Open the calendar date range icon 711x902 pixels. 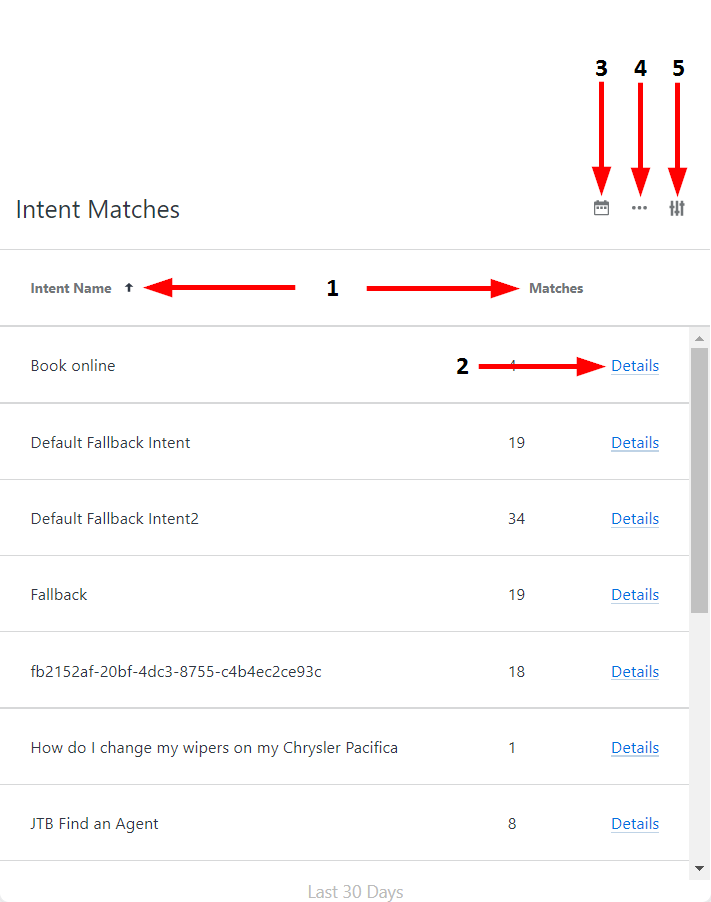tap(601, 208)
